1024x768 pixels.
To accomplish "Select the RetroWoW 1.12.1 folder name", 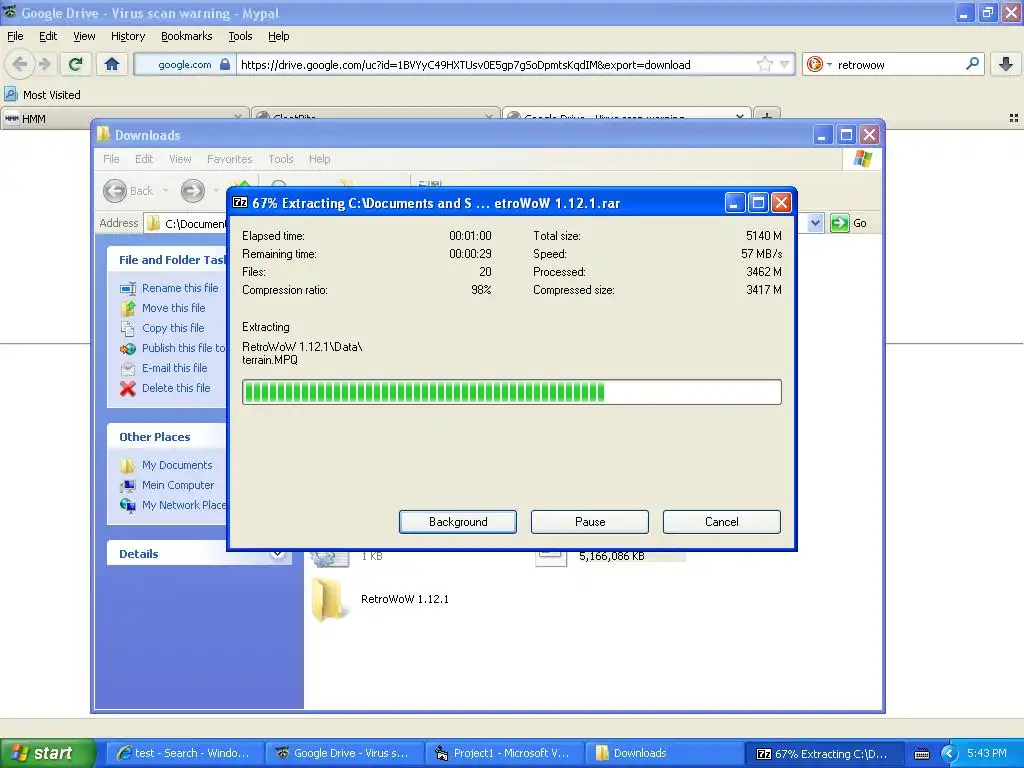I will coord(404,599).
